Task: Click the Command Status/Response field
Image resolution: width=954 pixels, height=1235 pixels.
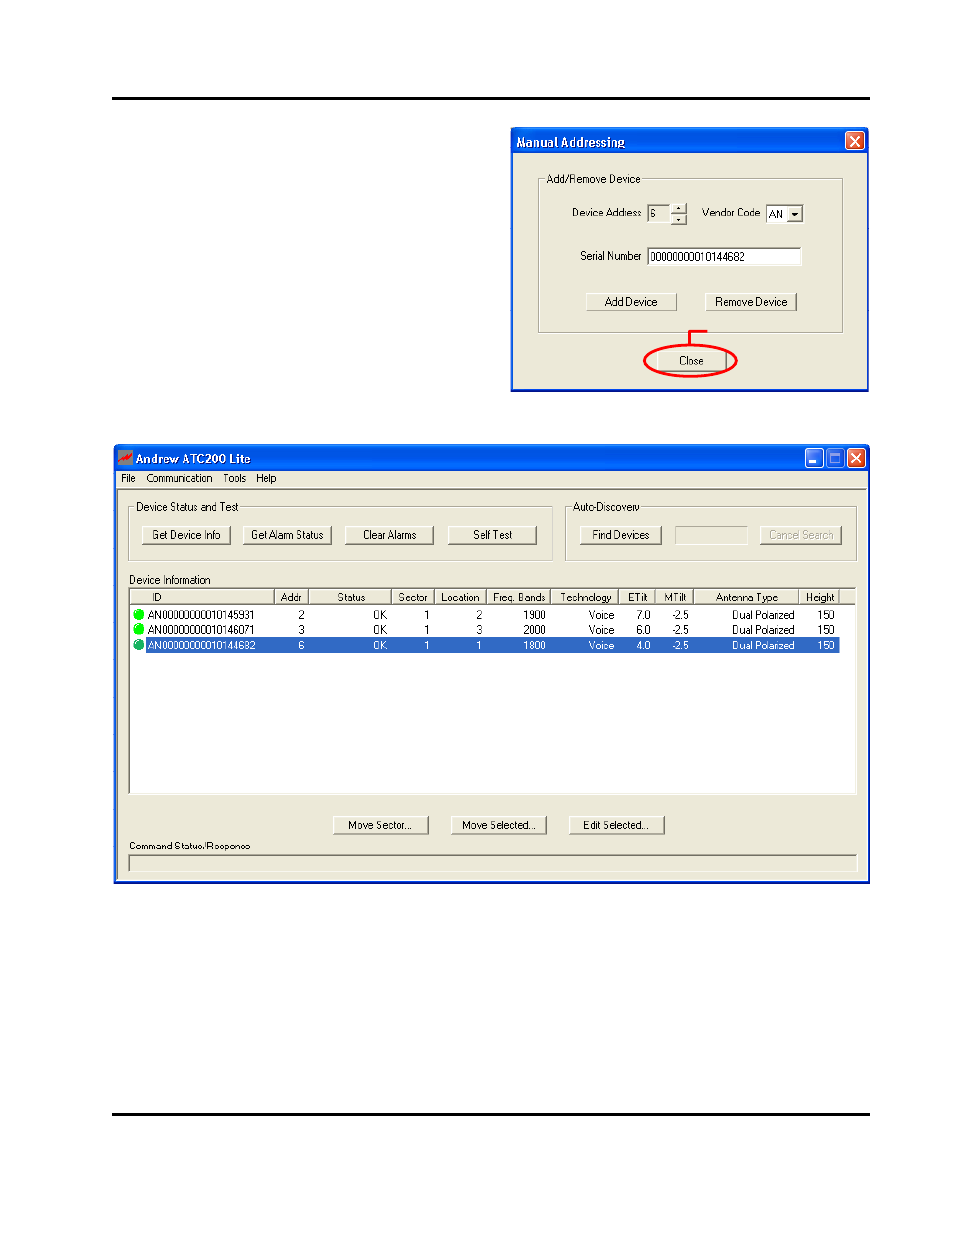Action: (x=493, y=863)
